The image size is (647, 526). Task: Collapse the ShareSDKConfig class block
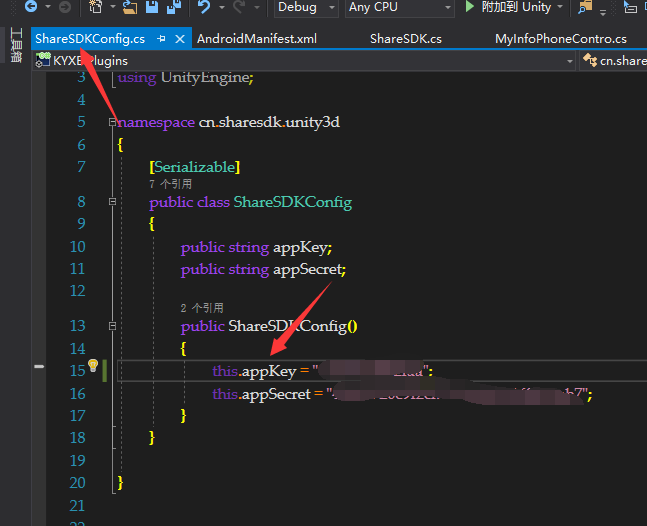click(x=111, y=202)
